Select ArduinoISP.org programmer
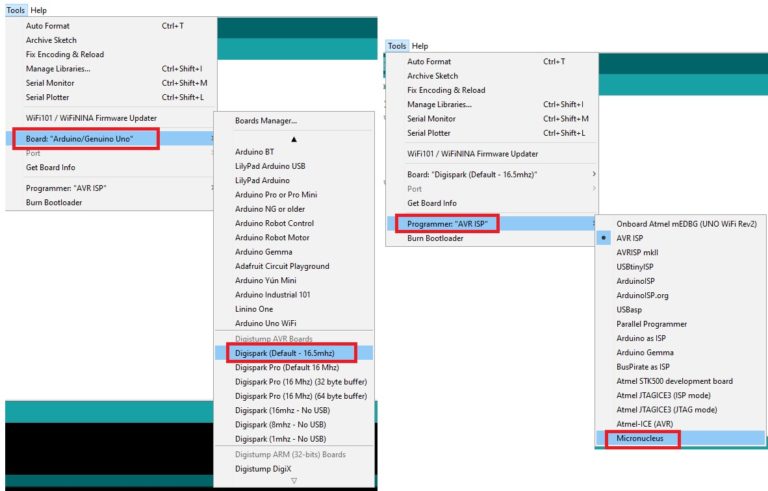768x491 pixels. pyautogui.click(x=680, y=295)
